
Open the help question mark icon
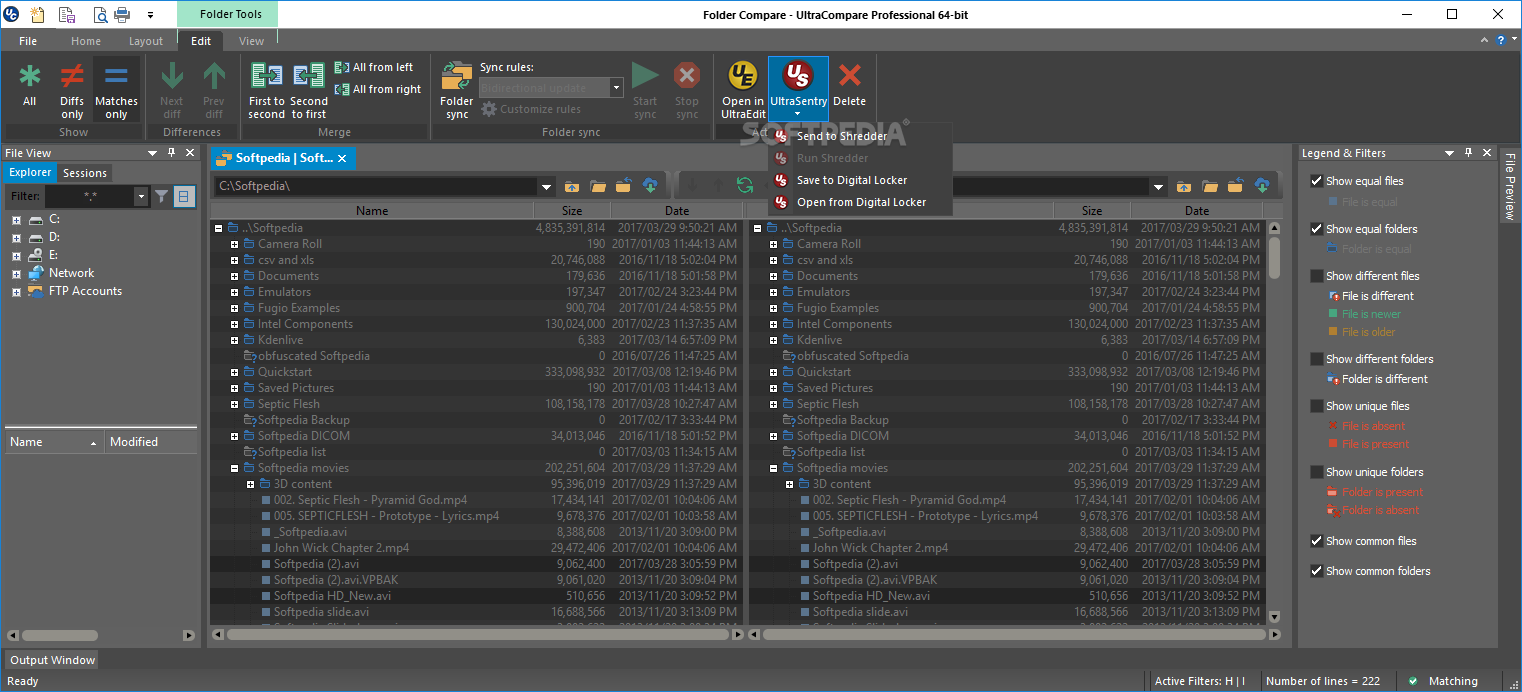[x=1501, y=41]
